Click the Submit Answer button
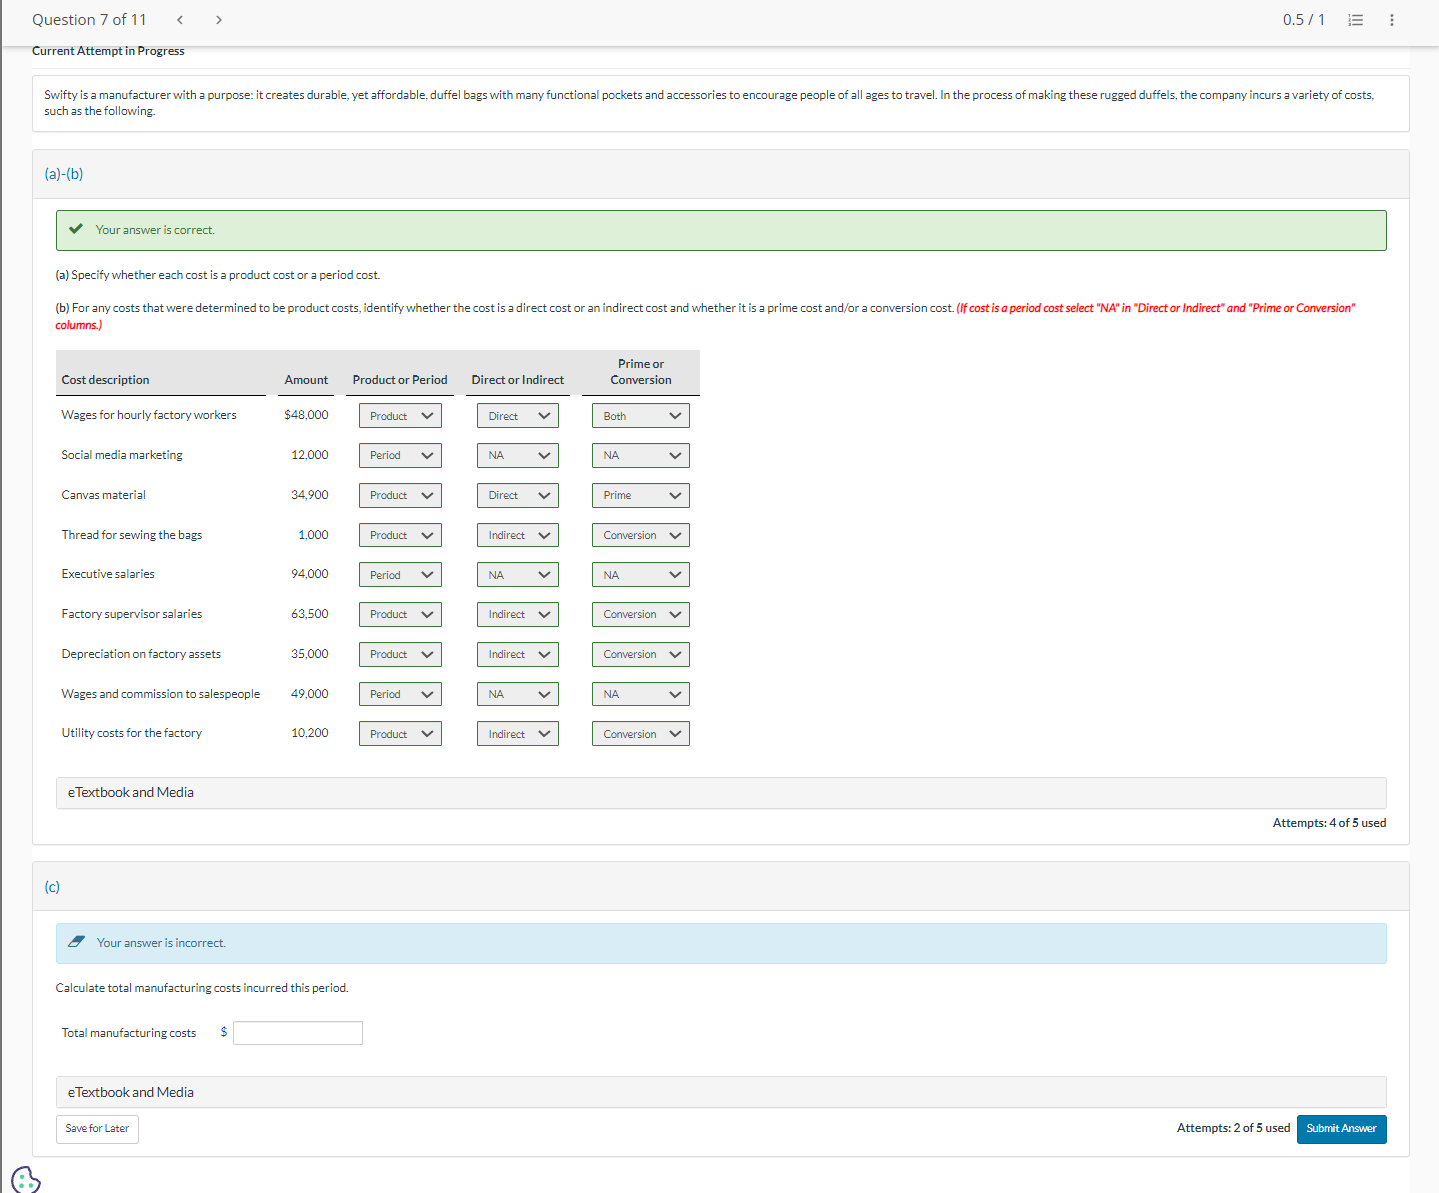Viewport: 1439px width, 1193px height. (x=1341, y=1129)
